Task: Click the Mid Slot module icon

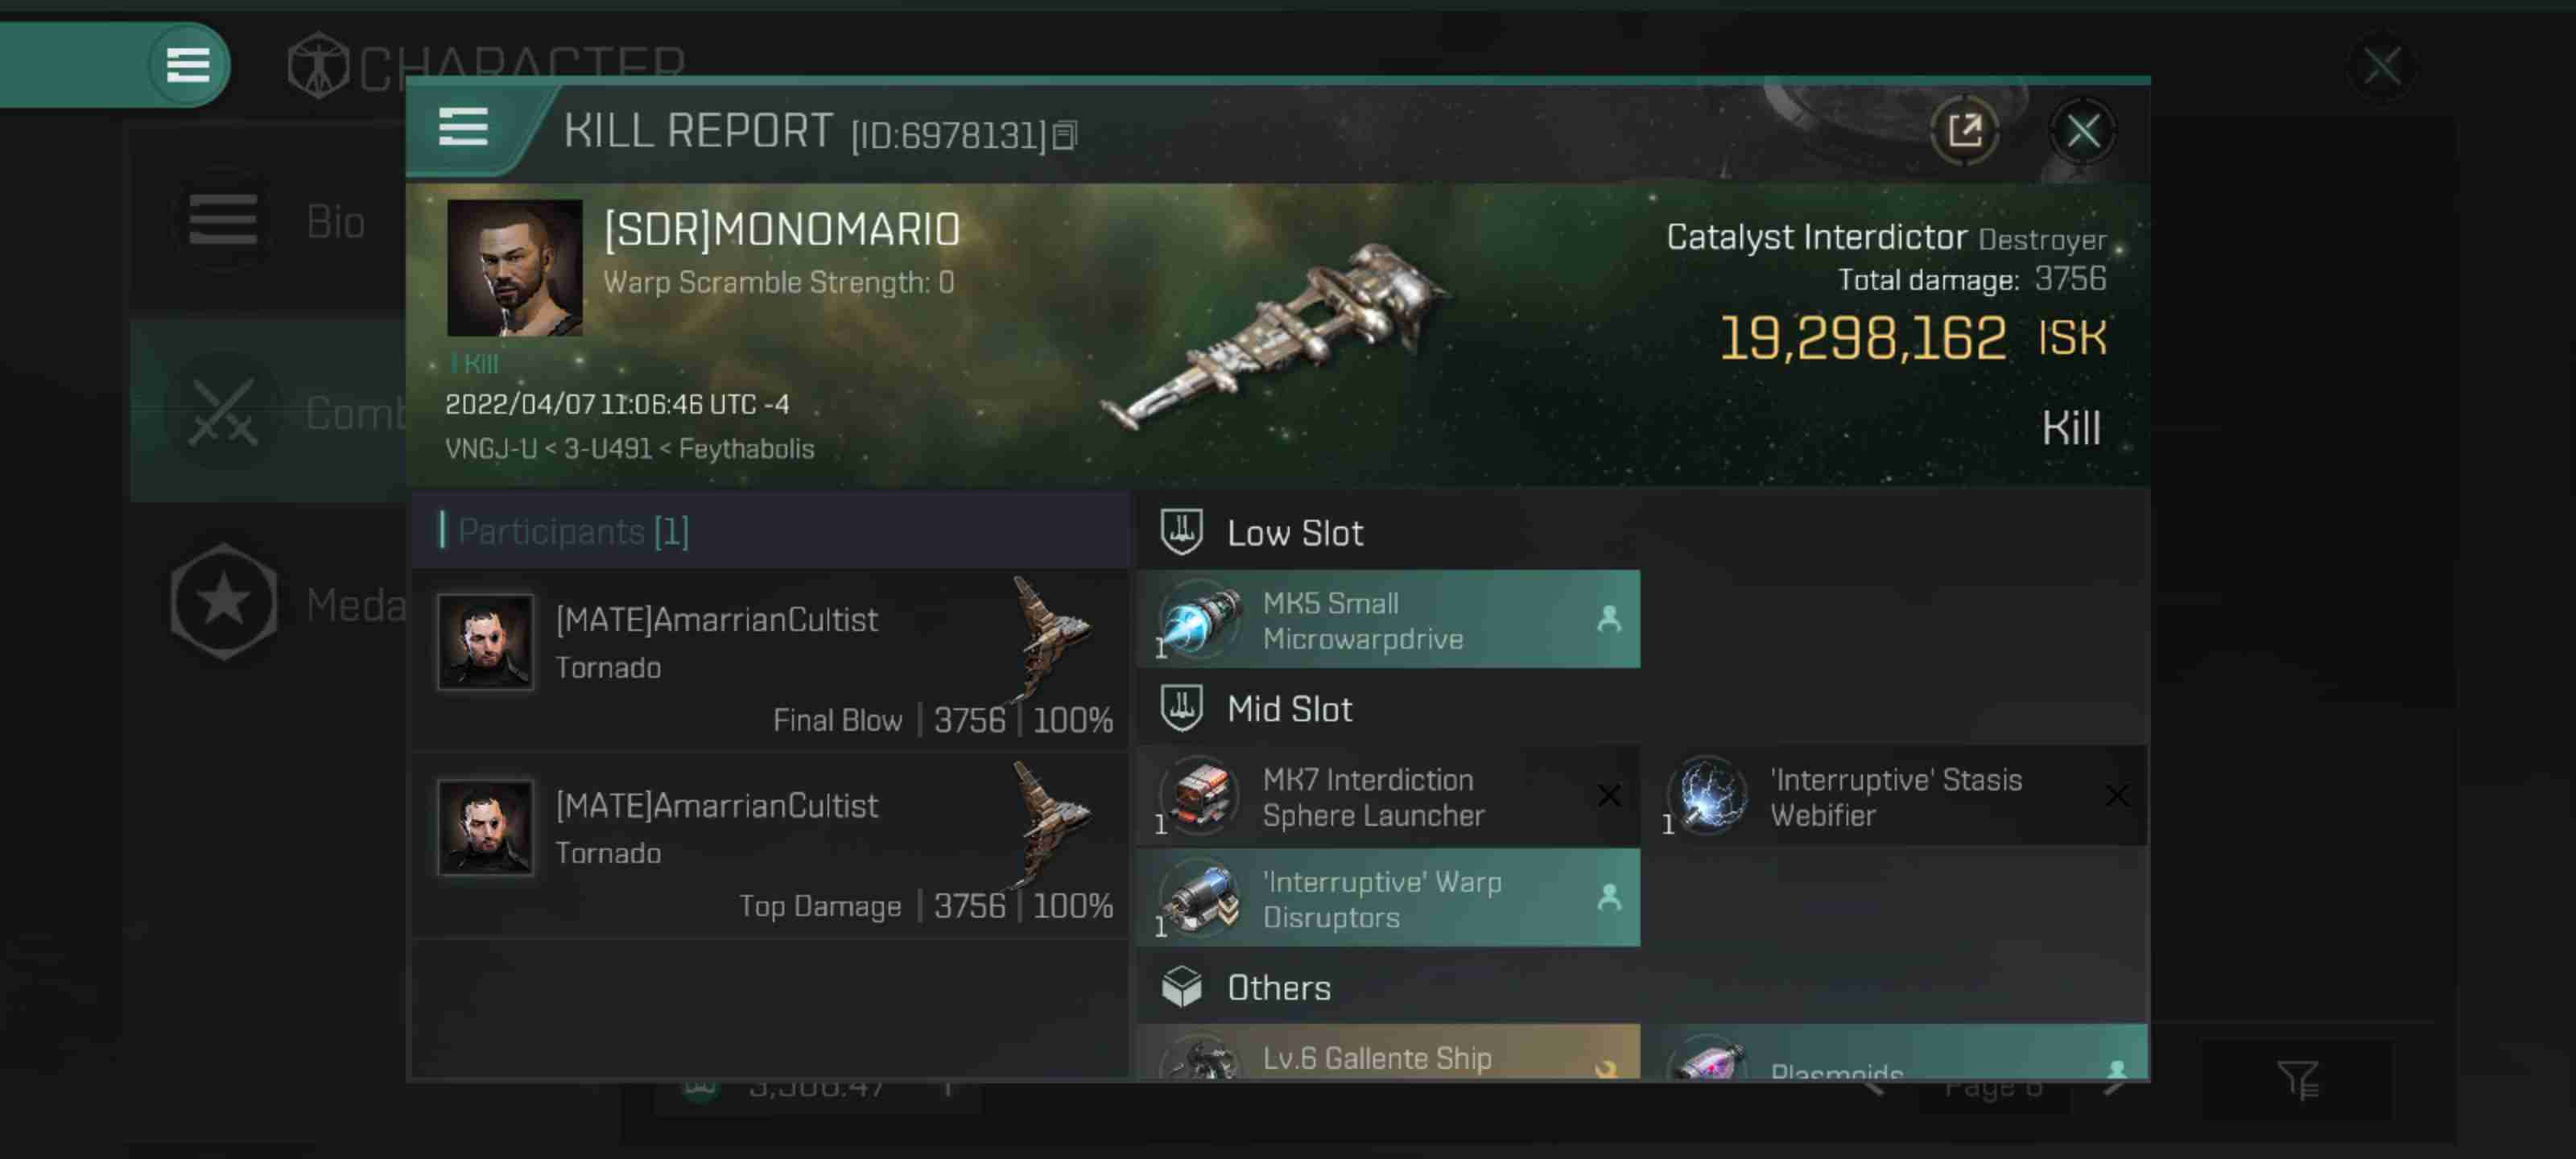Action: pyautogui.click(x=1183, y=706)
